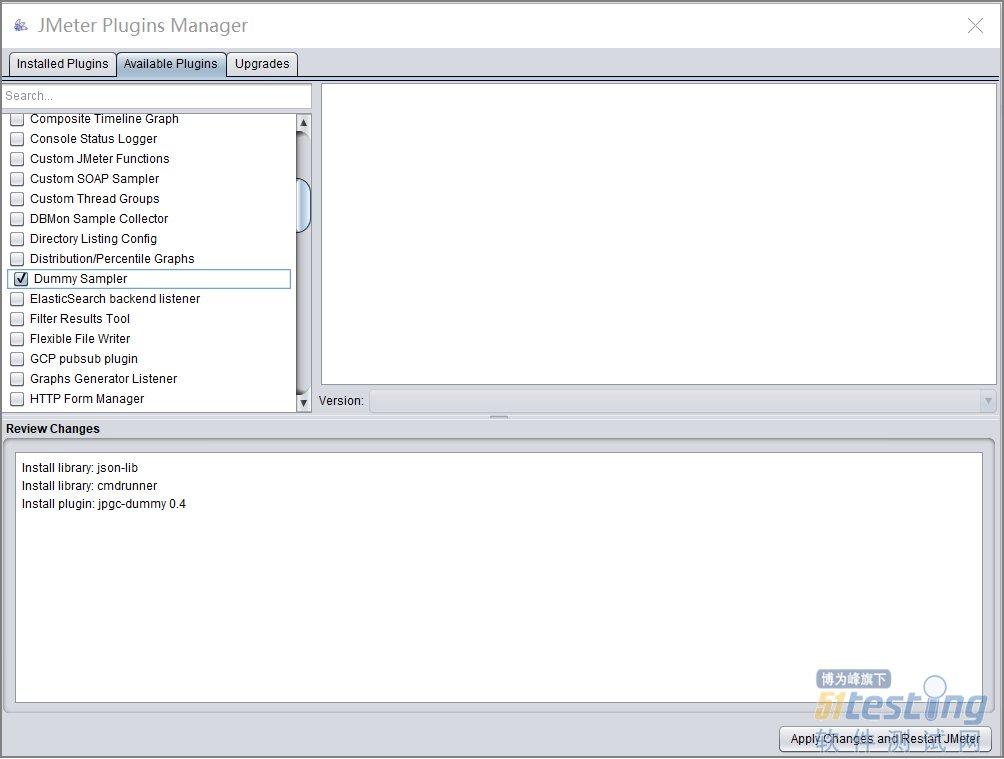This screenshot has height=759, width=1004.
Task: Enable the Custom Thread Groups checkbox
Action: coord(17,199)
